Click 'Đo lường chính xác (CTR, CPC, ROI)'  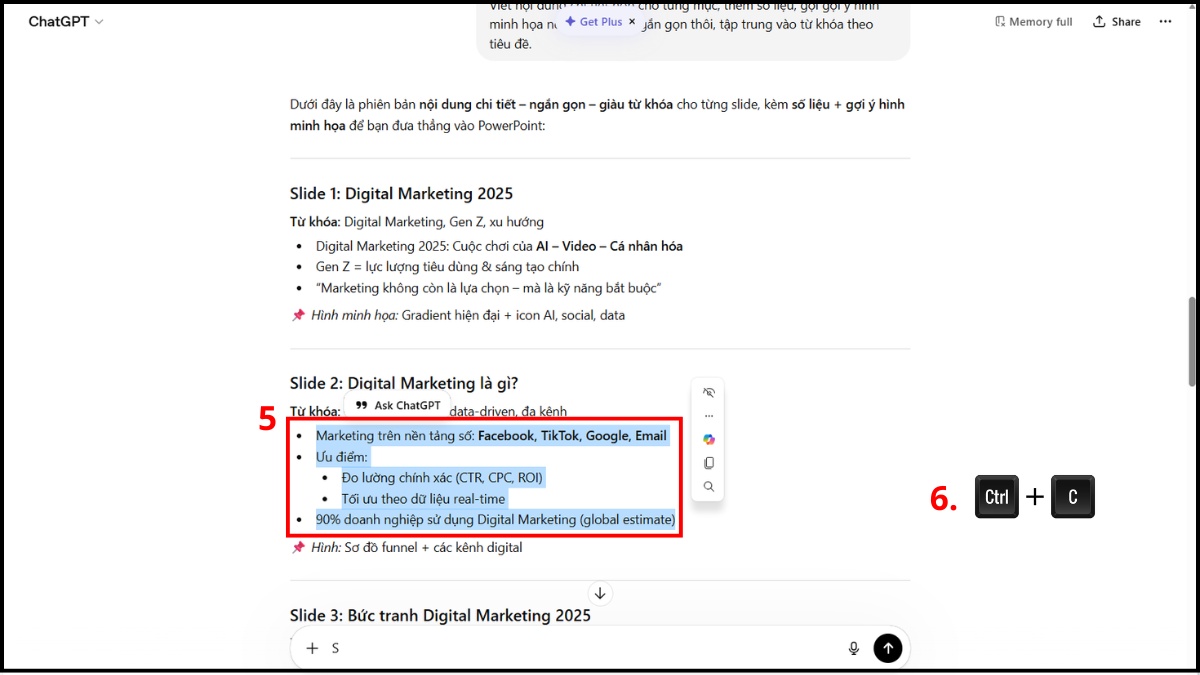442,478
